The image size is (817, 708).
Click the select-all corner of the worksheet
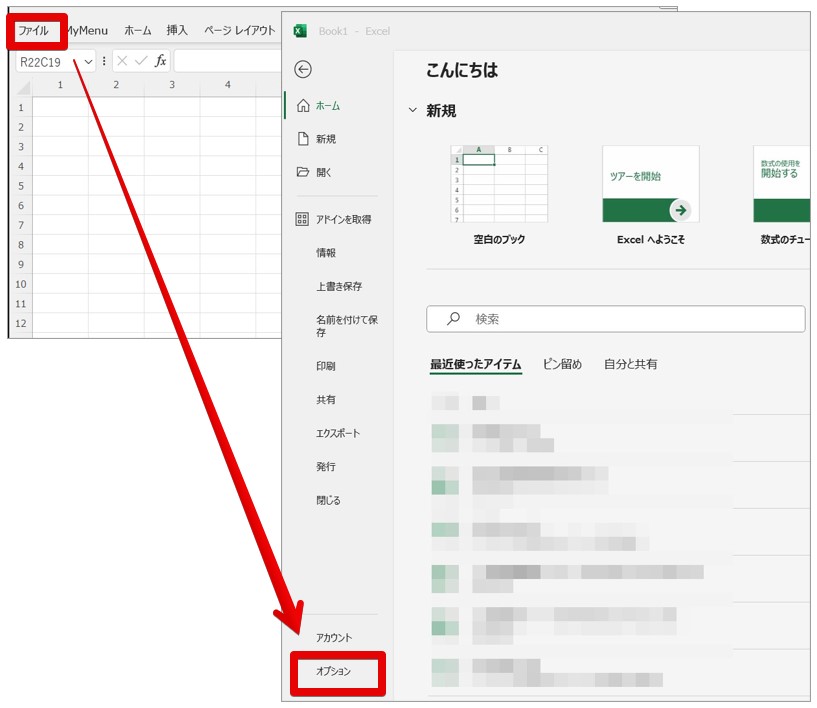20,85
